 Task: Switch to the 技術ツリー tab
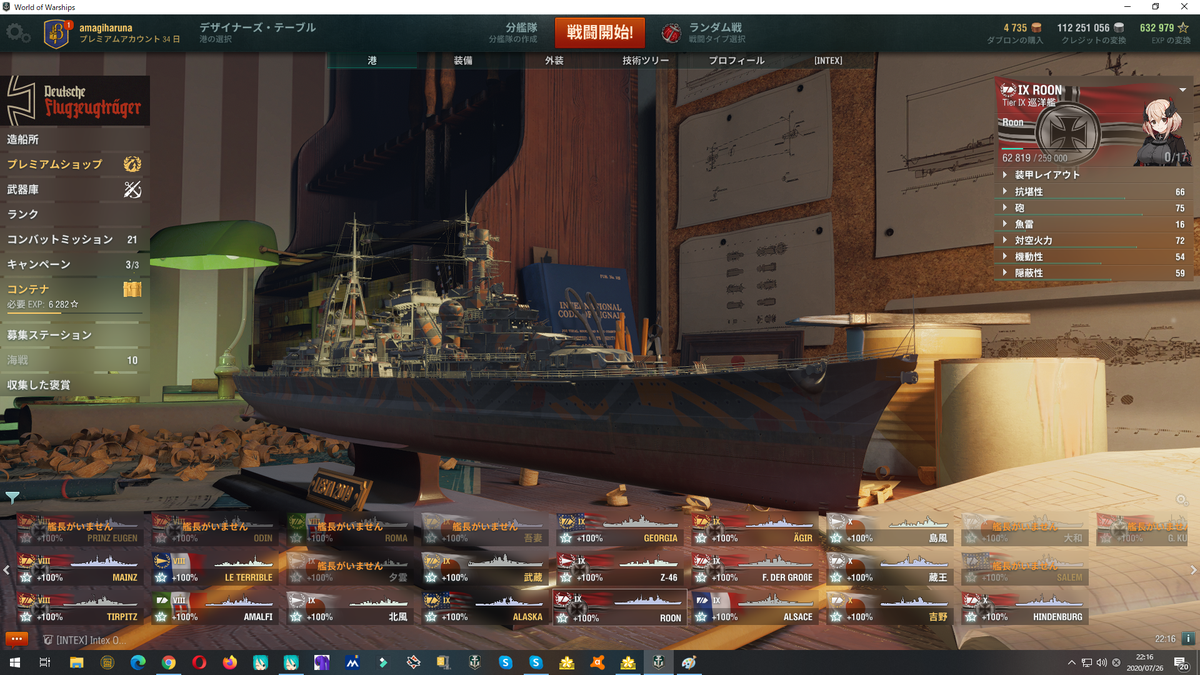tap(645, 60)
